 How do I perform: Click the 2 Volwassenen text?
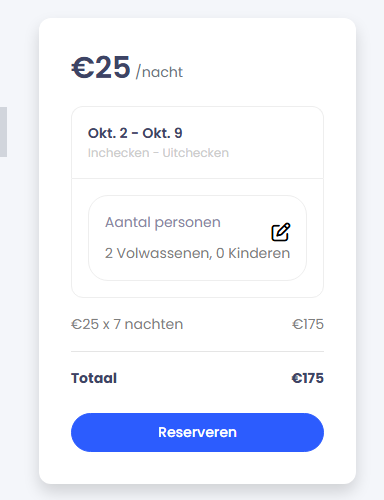(158, 253)
